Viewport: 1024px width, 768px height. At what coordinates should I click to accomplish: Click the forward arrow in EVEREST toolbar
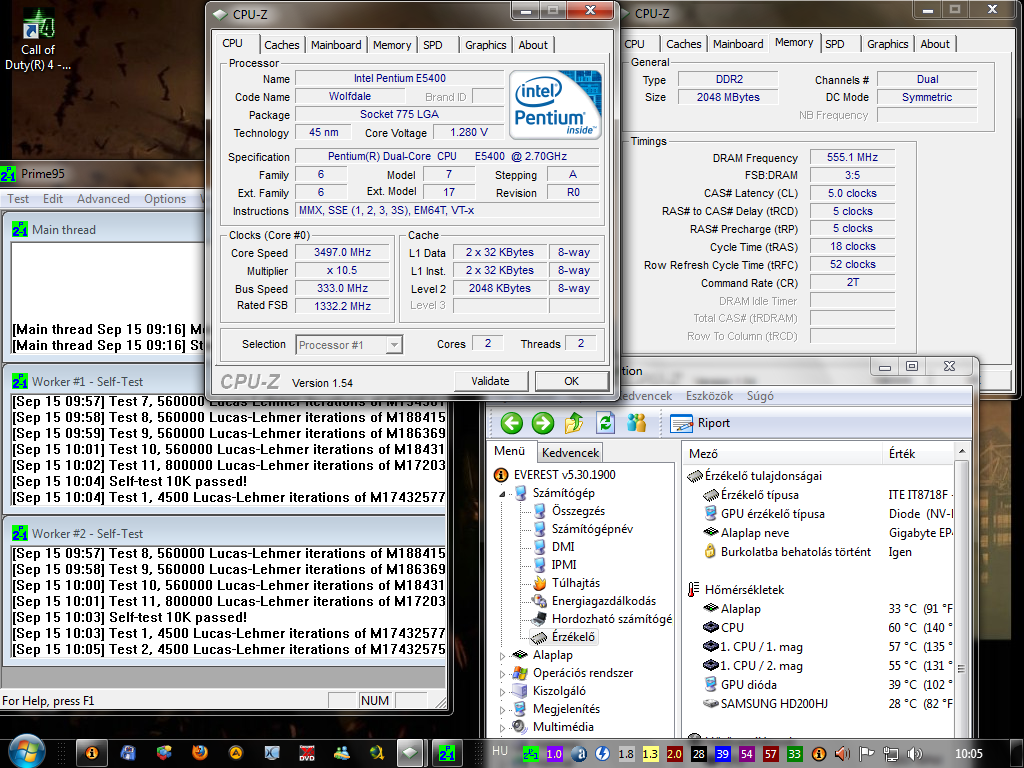coord(542,423)
